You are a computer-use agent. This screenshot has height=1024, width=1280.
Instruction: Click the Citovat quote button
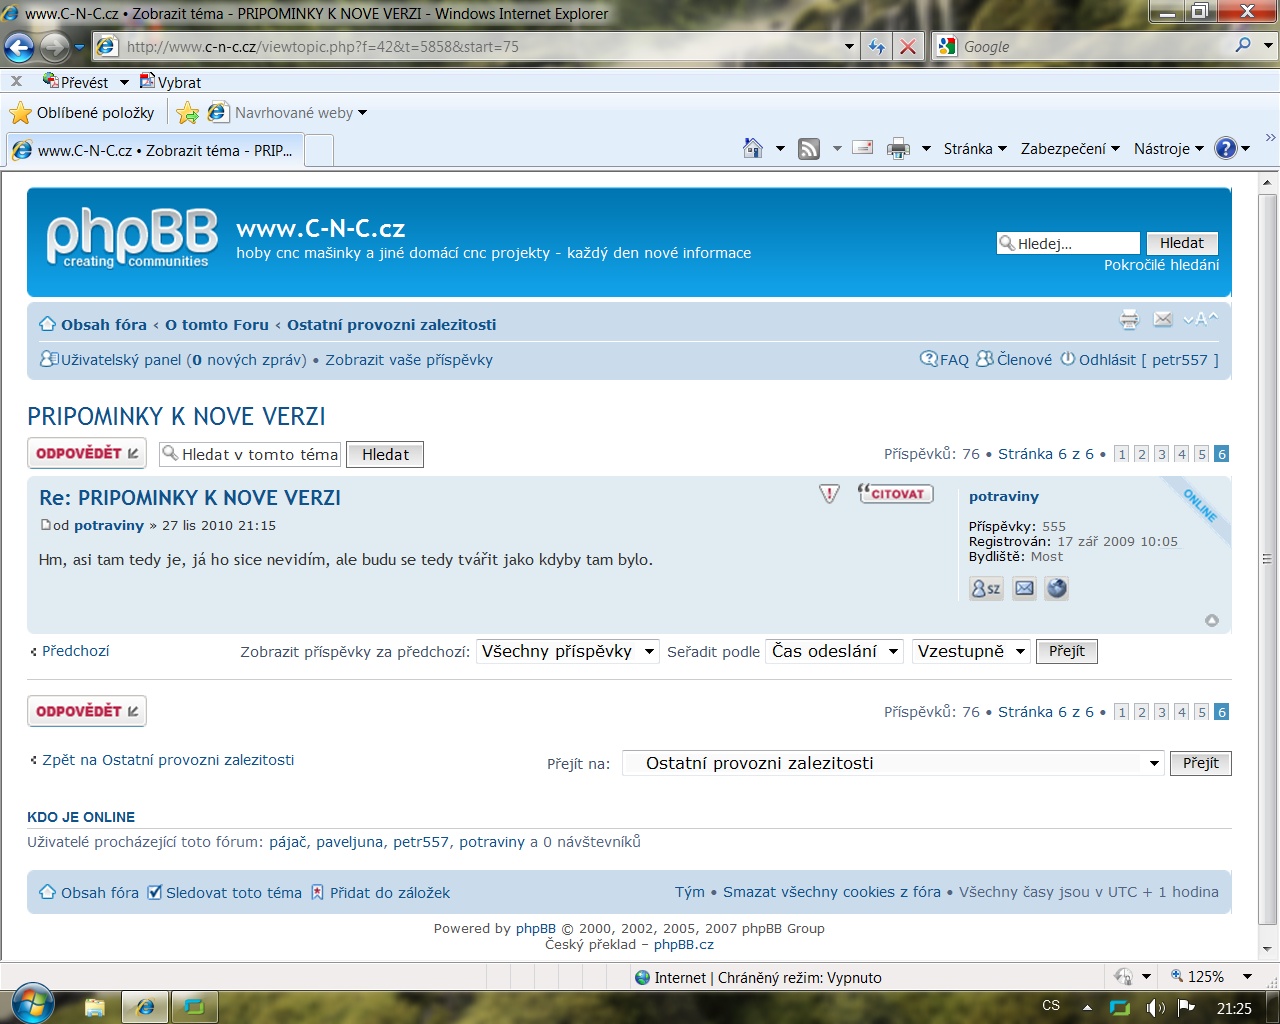896,494
